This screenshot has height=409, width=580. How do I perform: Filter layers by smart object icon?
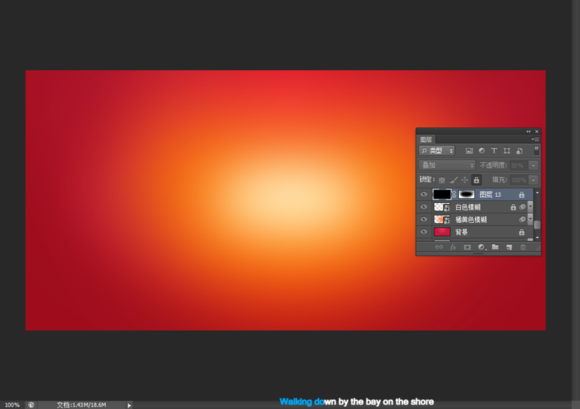pyautogui.click(x=519, y=151)
